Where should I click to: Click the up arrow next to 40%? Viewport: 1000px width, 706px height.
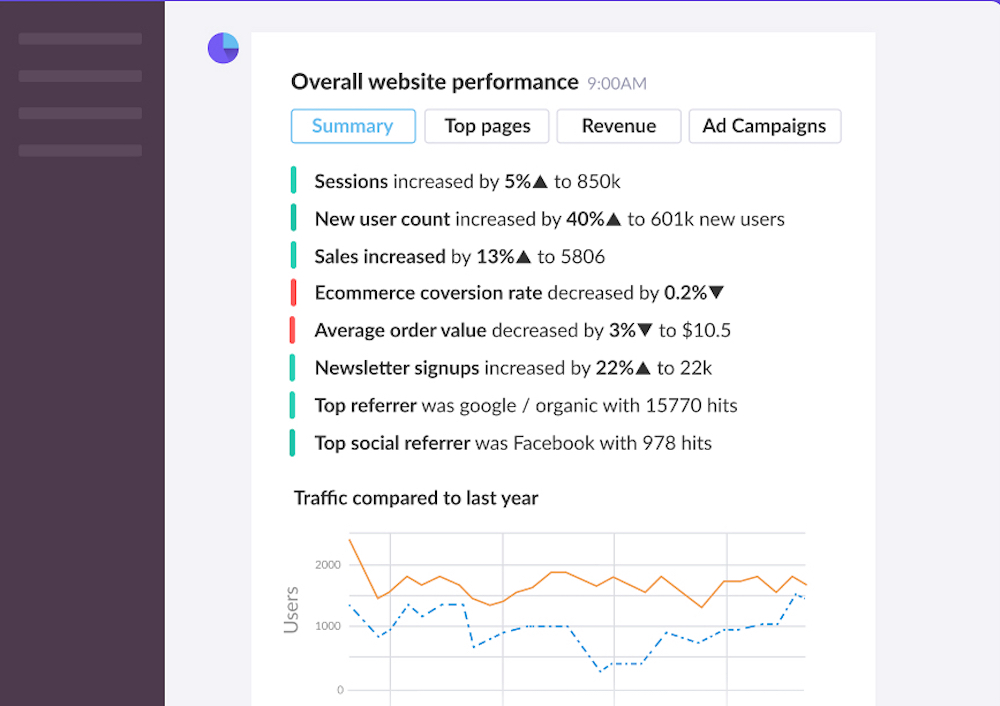(614, 219)
